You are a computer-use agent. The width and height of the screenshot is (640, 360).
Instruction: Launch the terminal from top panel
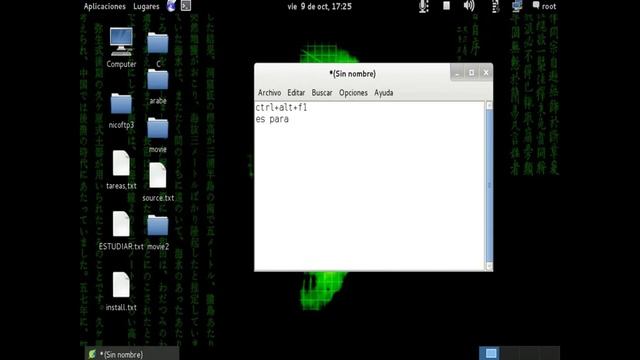coord(186,6)
